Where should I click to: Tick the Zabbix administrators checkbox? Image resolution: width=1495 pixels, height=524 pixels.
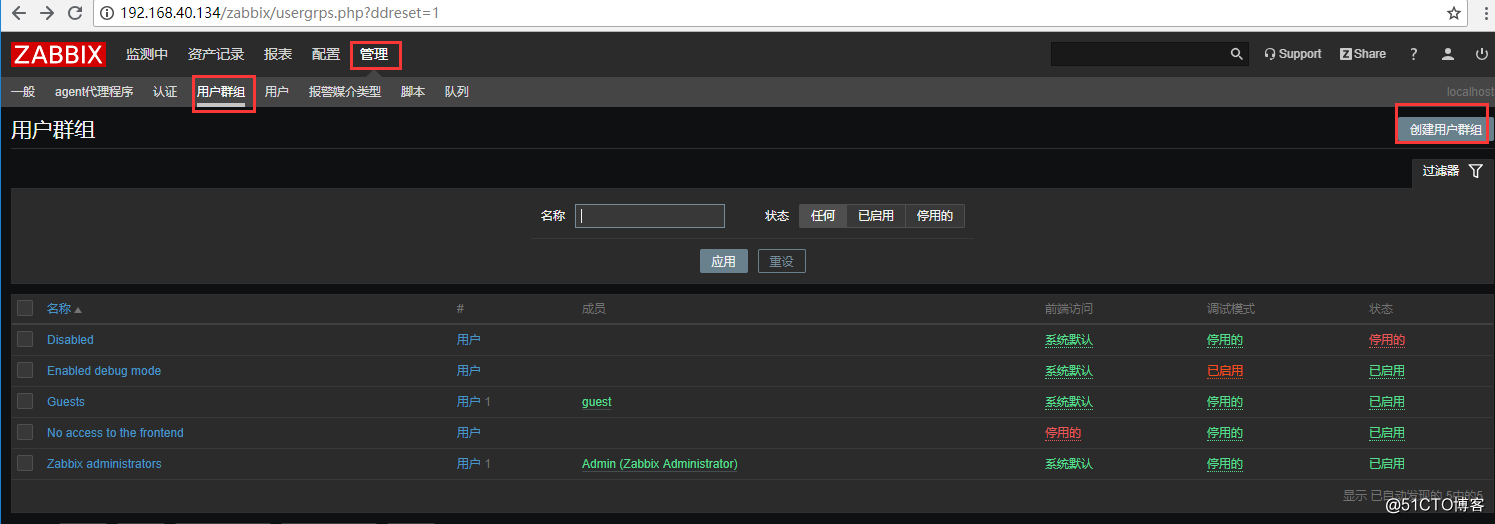pos(25,463)
